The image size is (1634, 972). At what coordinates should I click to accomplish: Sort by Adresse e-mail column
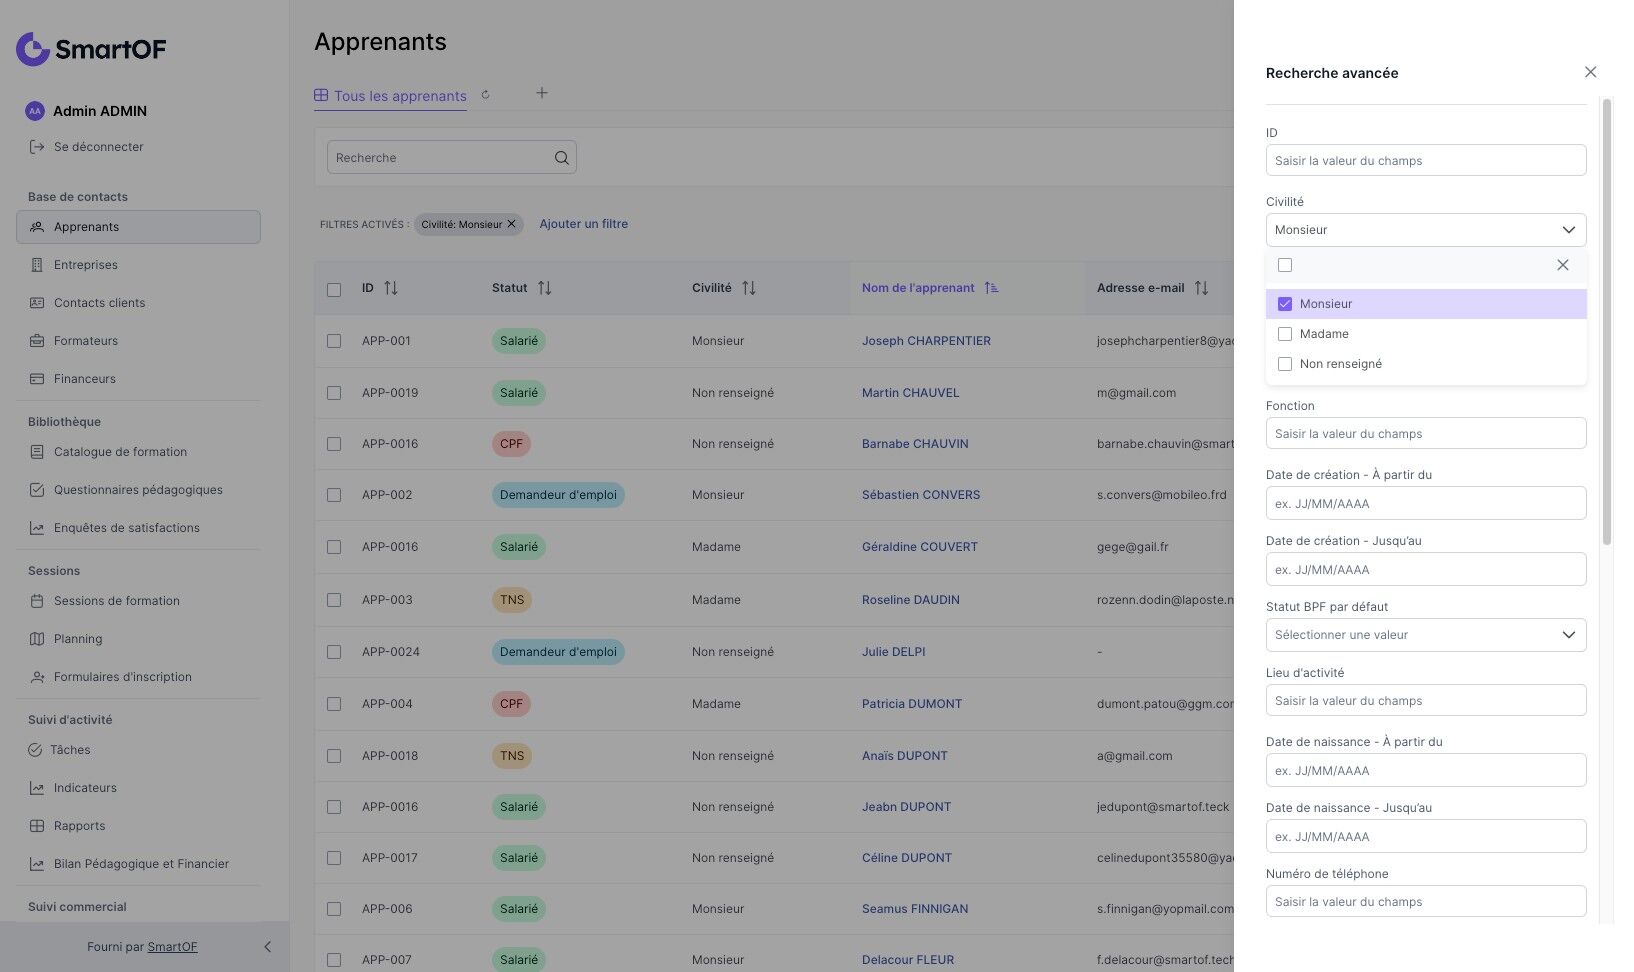point(1201,288)
